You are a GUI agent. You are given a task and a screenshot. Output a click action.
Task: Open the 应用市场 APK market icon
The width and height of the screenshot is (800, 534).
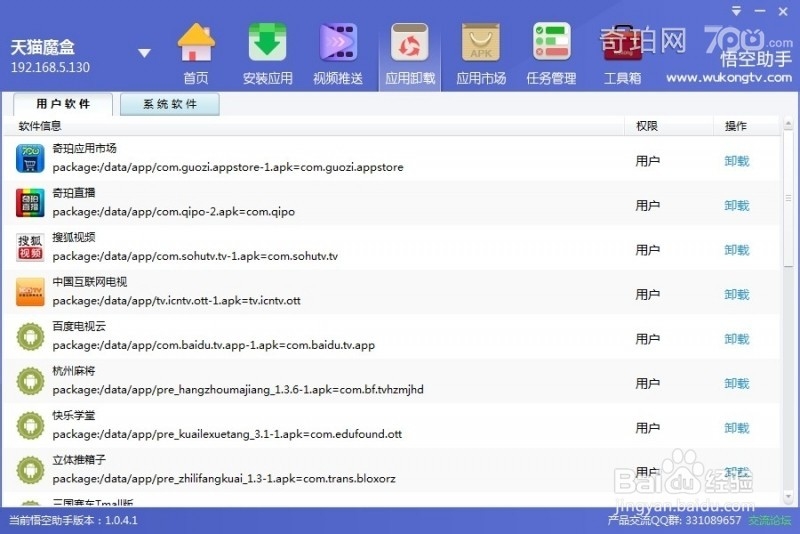click(x=481, y=43)
